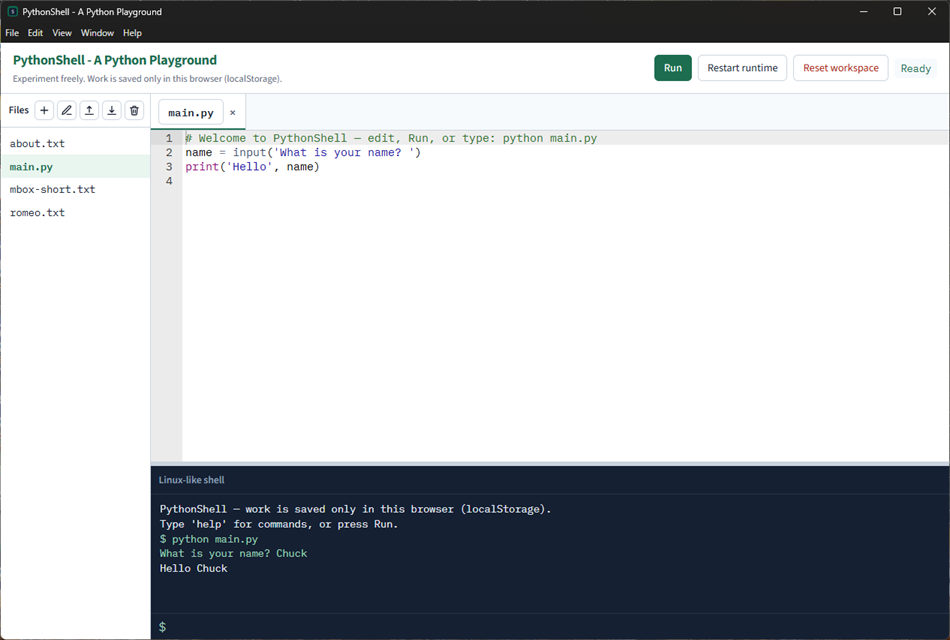Click the 'Type help for commands' line
Screen dimensions: 950x640
(x=279, y=524)
